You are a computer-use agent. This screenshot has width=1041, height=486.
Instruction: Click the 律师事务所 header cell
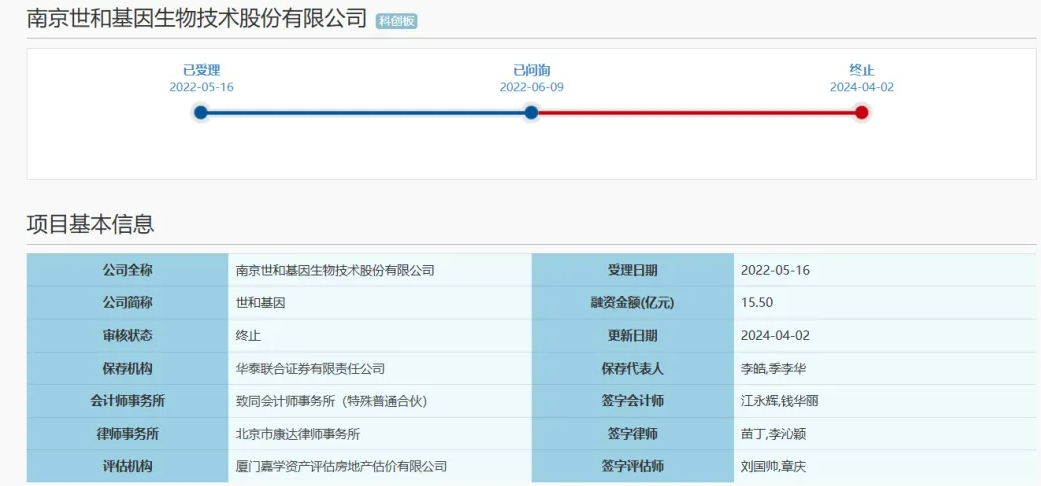point(127,434)
